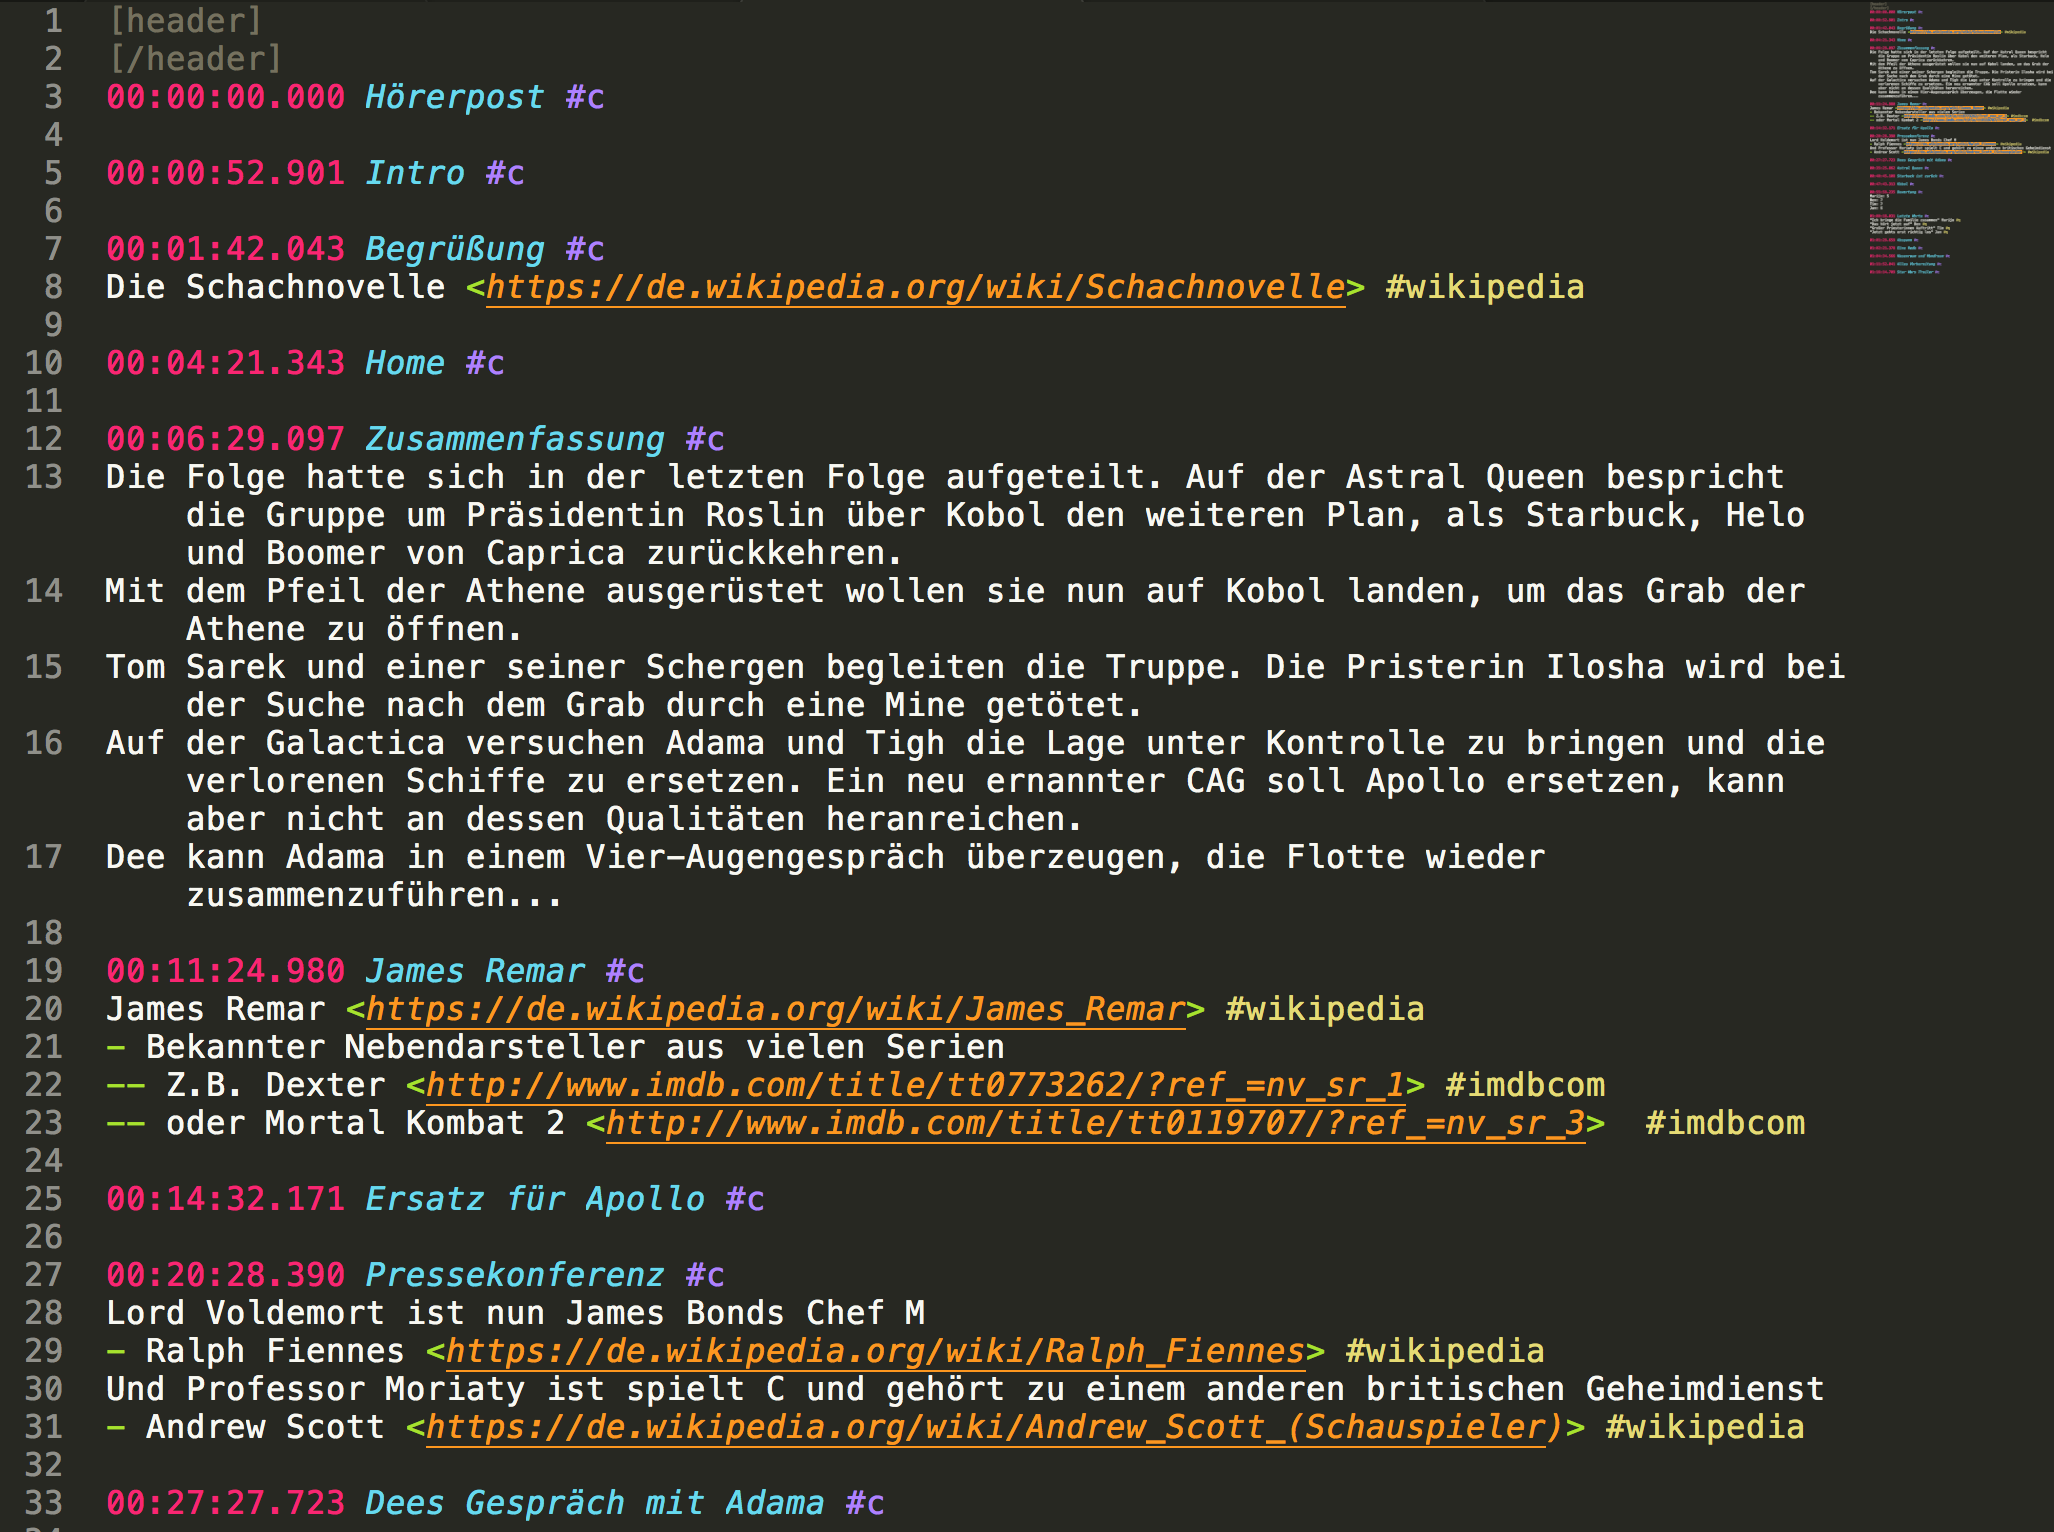Click the Pressekonferenz chapter title
The width and height of the screenshot is (2054, 1532).
click(x=514, y=1276)
